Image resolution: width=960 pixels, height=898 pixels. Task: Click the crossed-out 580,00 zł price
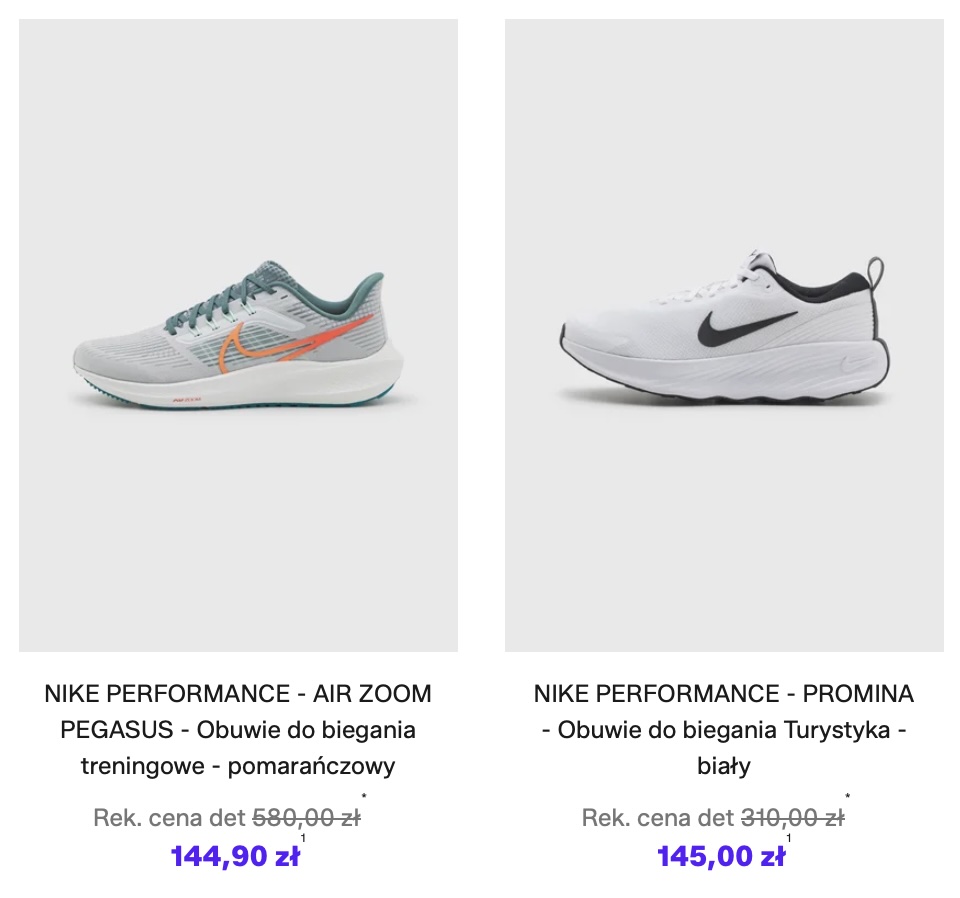pos(306,818)
